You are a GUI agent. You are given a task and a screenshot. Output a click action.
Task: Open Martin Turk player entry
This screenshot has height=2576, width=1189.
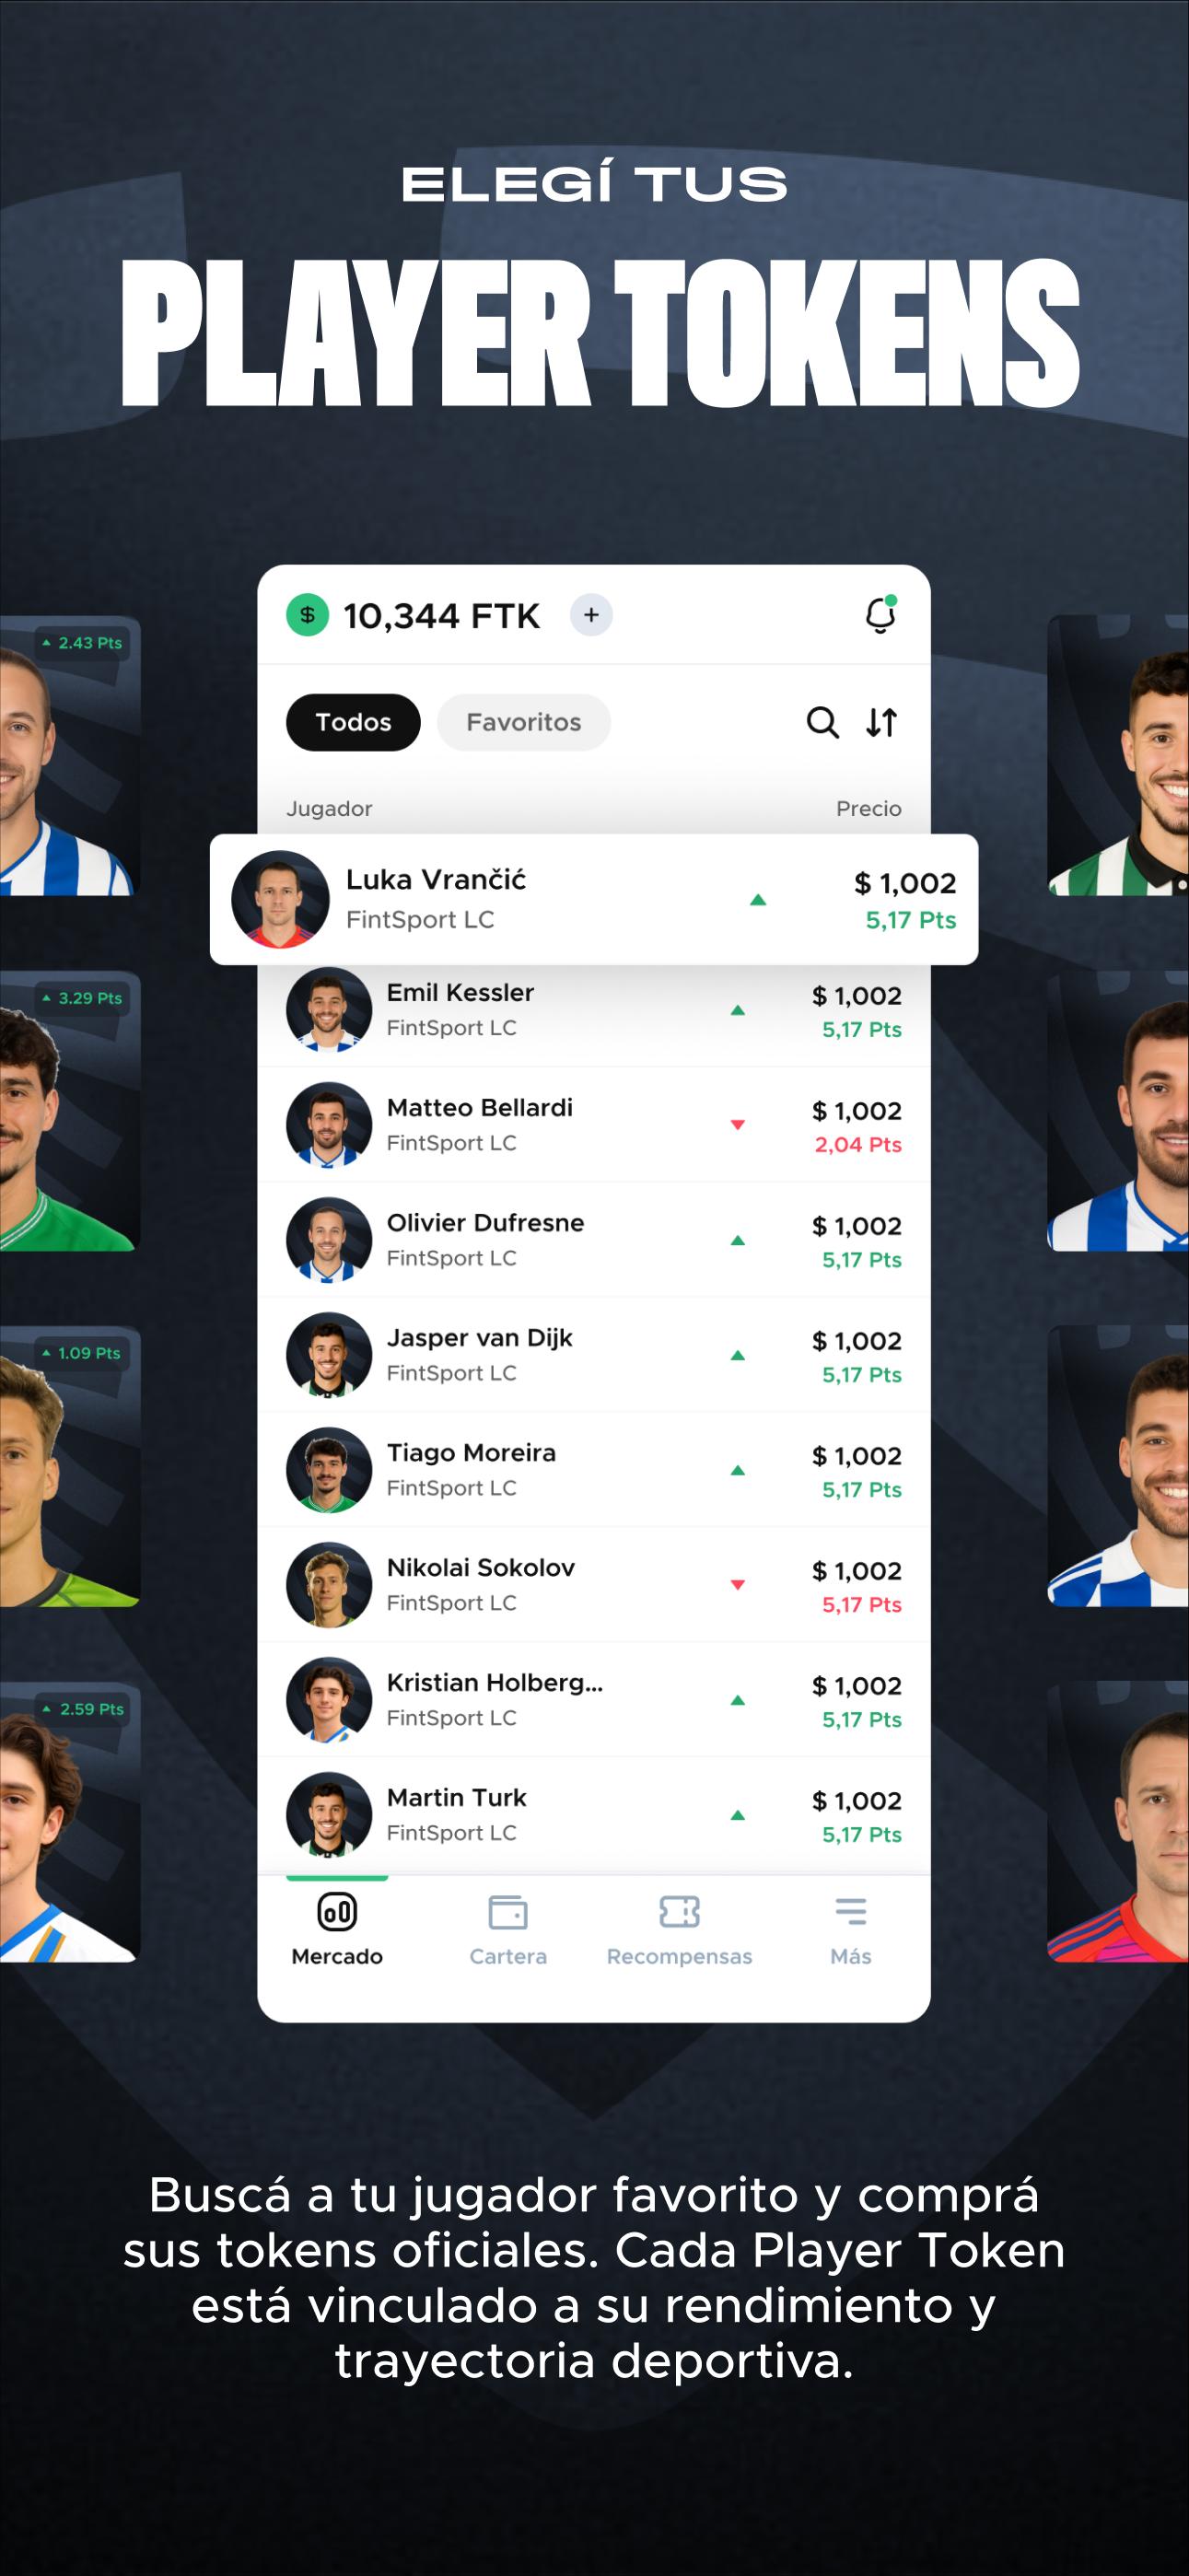coord(594,1815)
